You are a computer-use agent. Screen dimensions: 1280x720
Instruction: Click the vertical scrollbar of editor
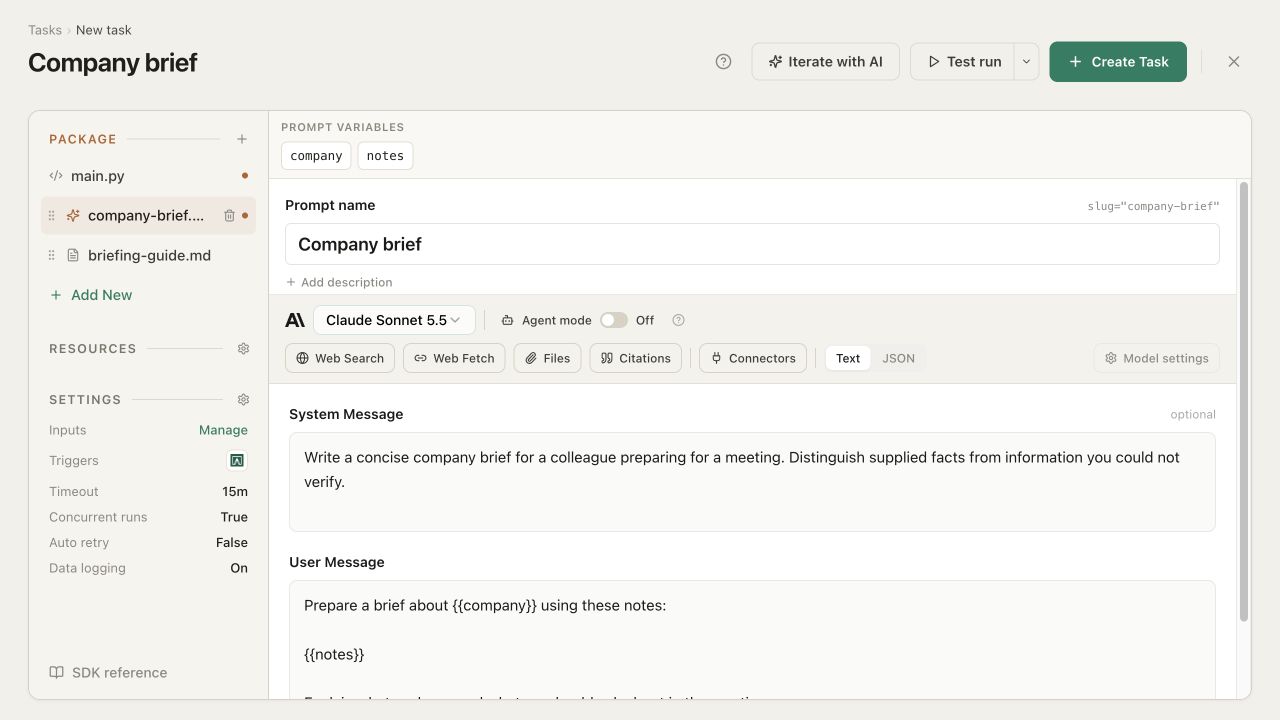pyautogui.click(x=1244, y=400)
